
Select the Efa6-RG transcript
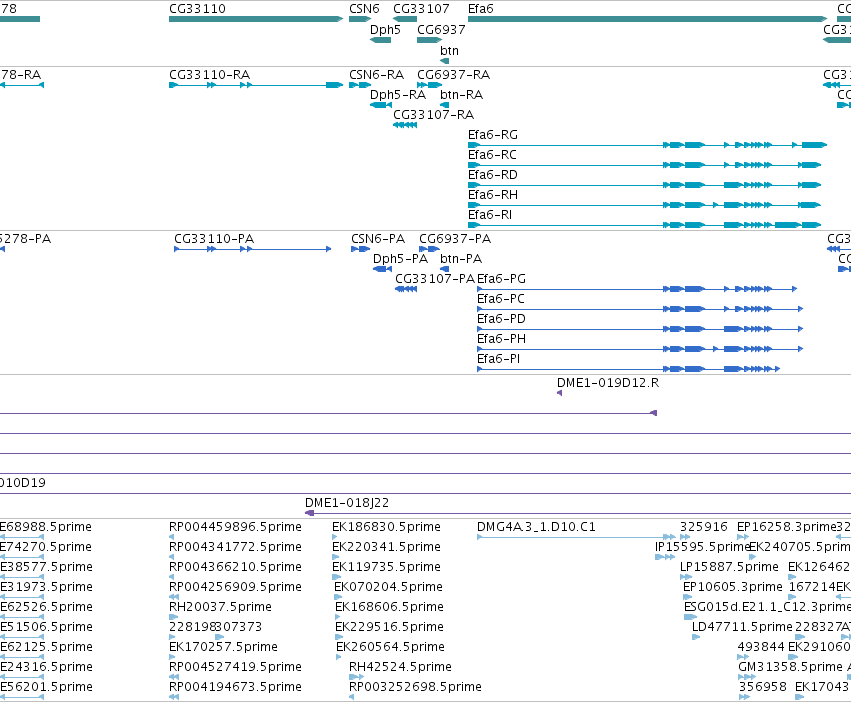647,145
